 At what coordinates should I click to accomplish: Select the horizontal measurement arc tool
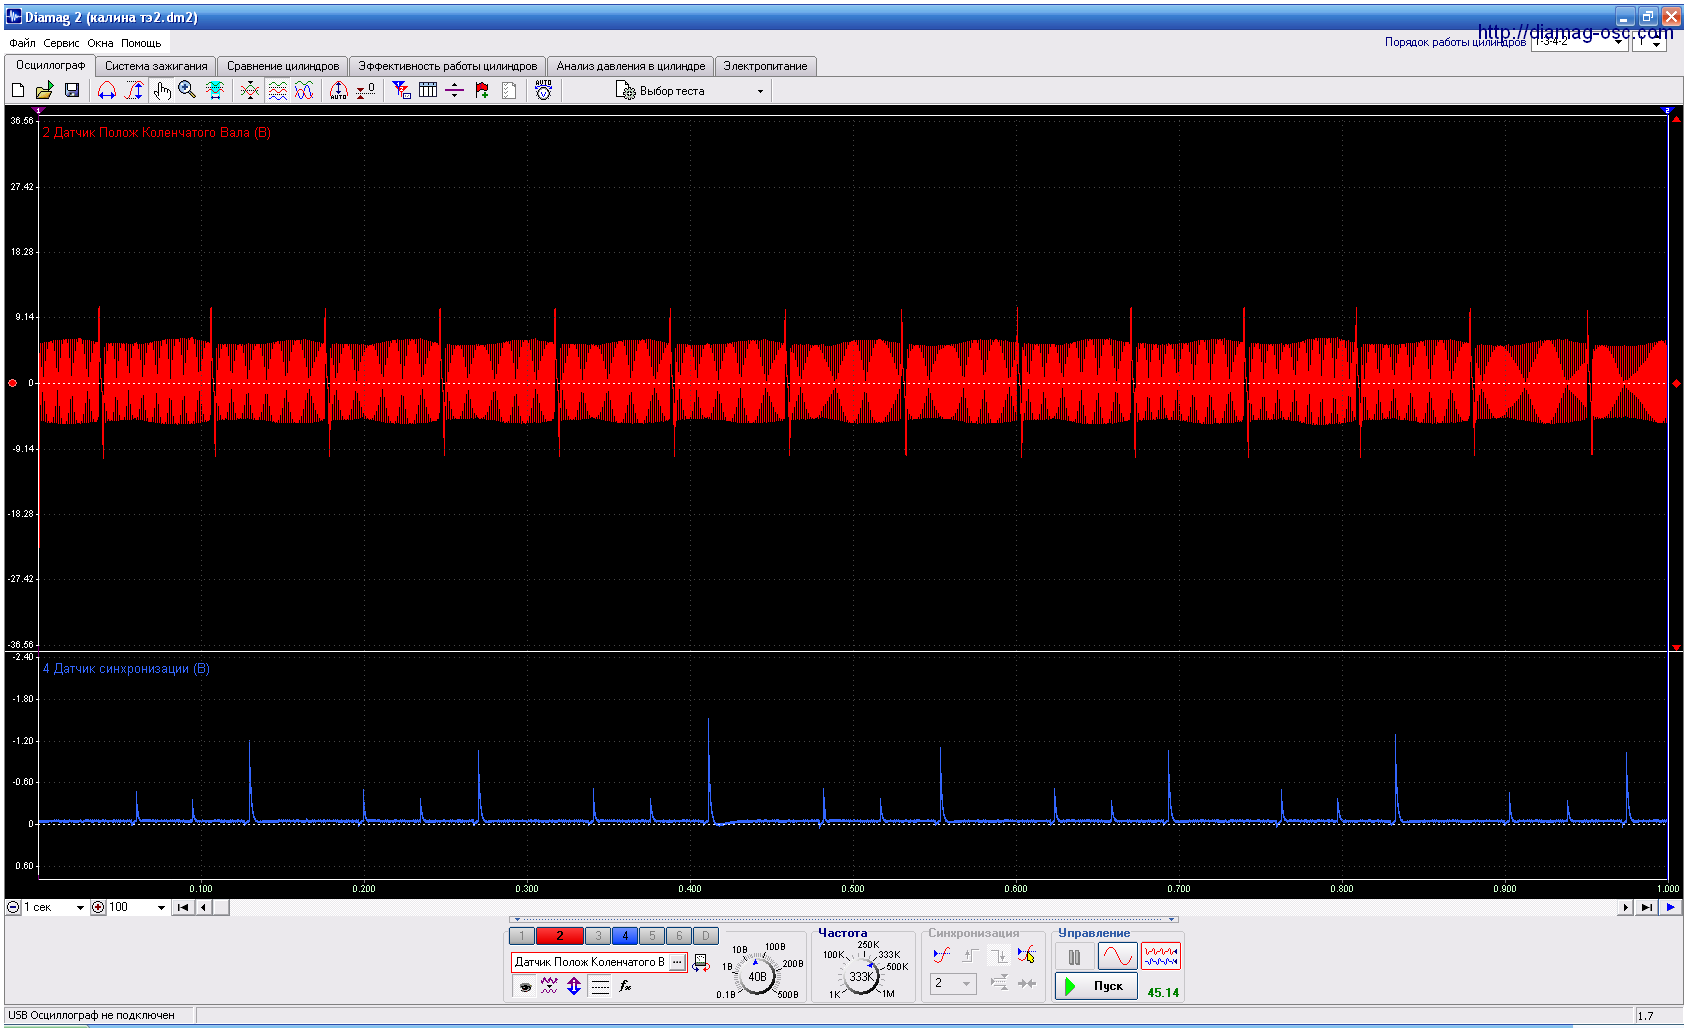point(107,90)
